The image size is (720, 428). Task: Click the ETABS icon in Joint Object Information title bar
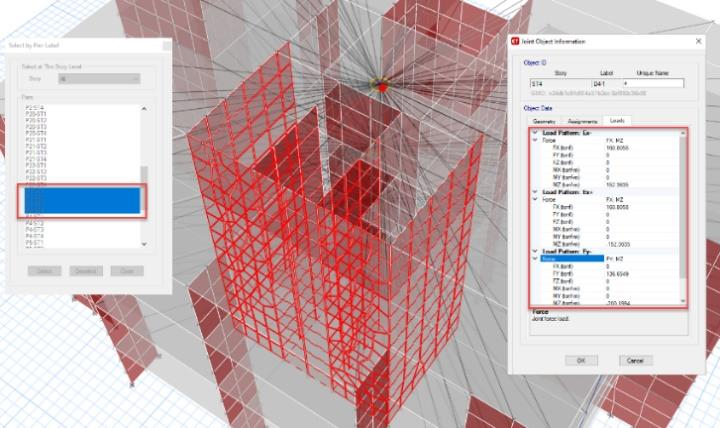(516, 41)
